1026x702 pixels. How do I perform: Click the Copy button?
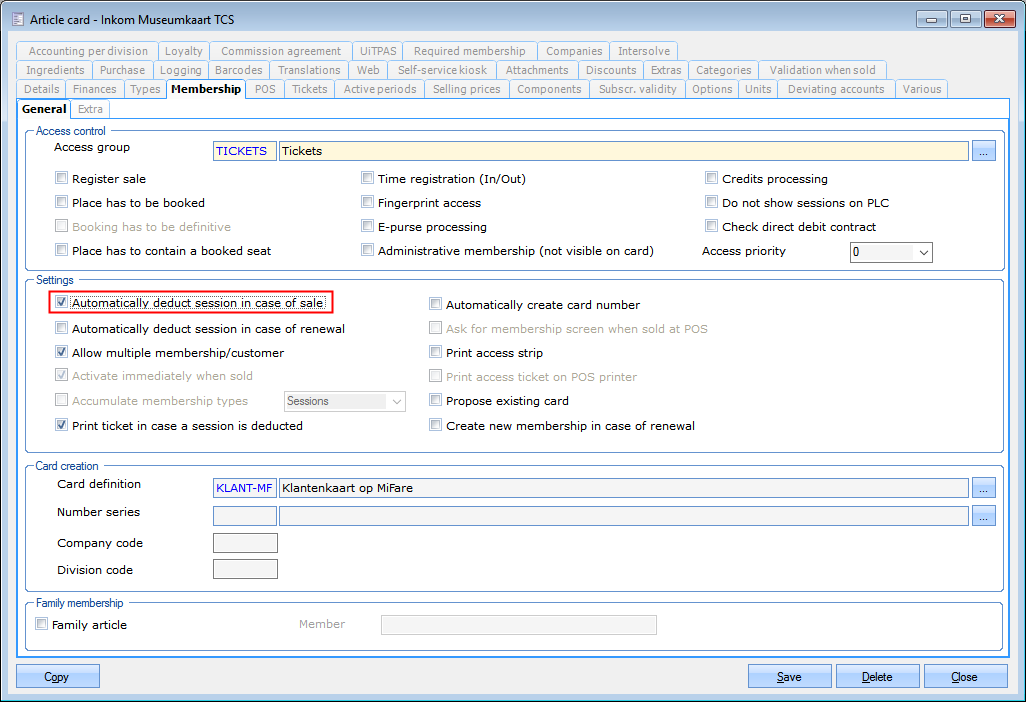[x=57, y=677]
